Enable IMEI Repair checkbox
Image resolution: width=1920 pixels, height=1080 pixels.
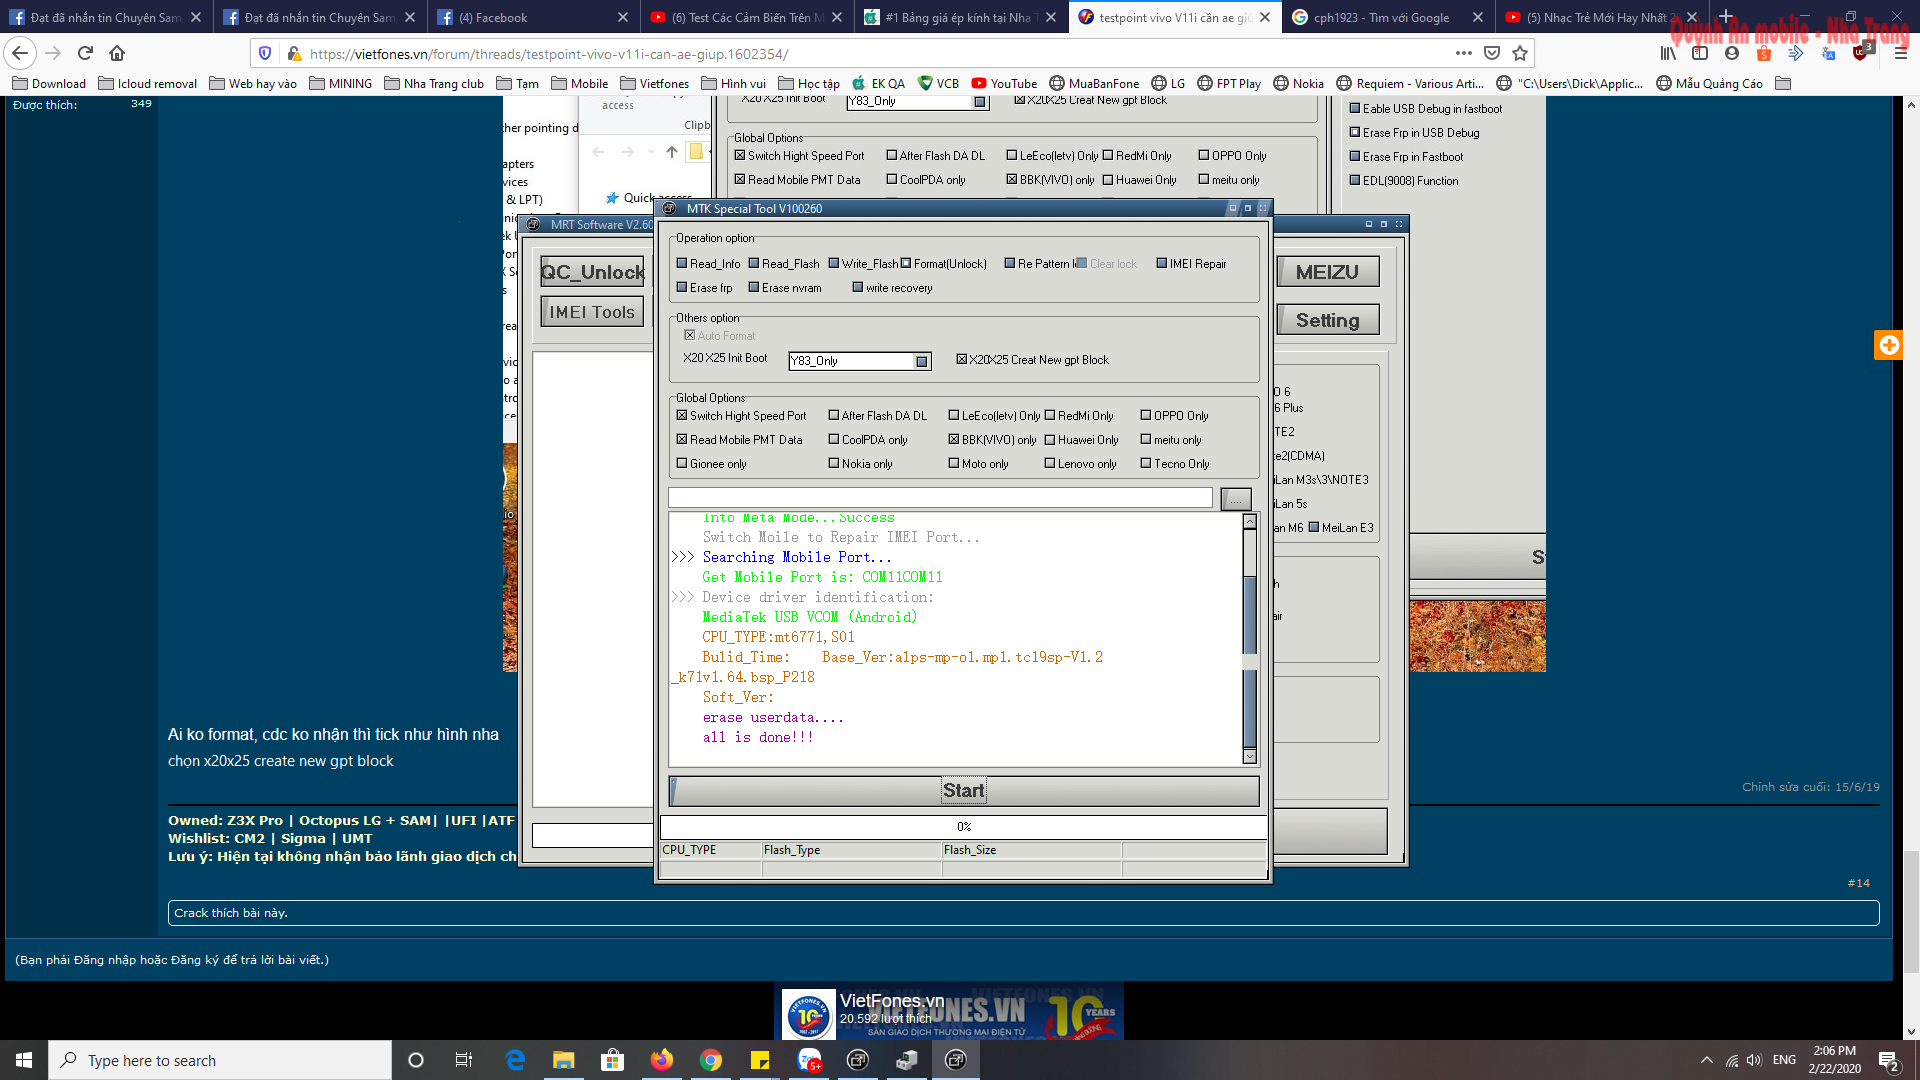click(x=1162, y=264)
